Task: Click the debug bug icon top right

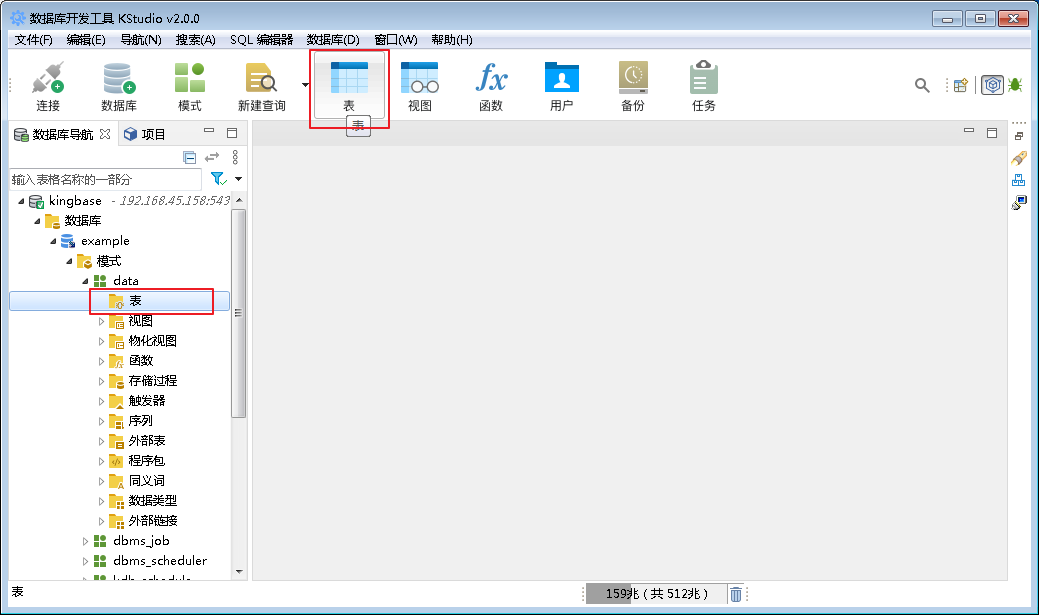Action: coord(1015,86)
